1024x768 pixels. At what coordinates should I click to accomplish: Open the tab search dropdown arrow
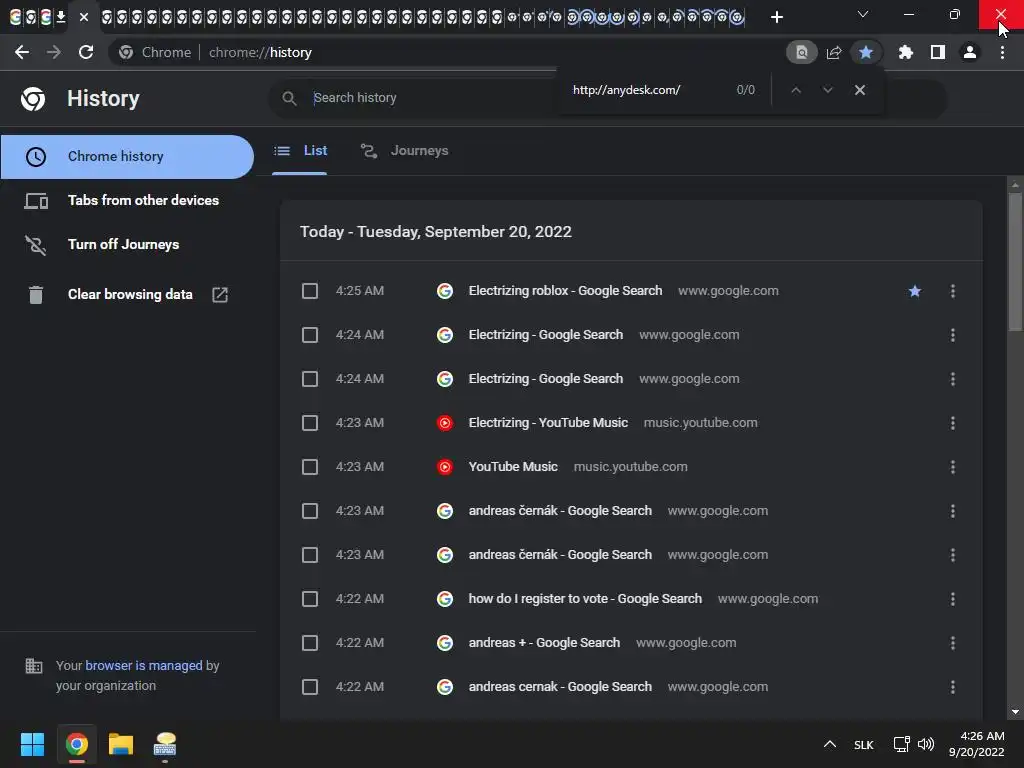(863, 14)
